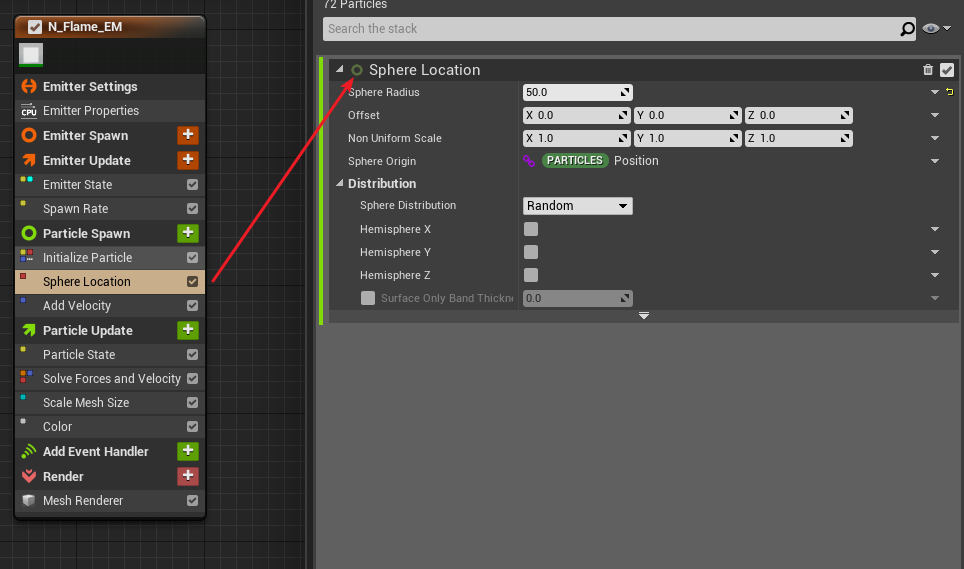
Task: Delete Sphere Location module with trash icon
Action: (928, 70)
